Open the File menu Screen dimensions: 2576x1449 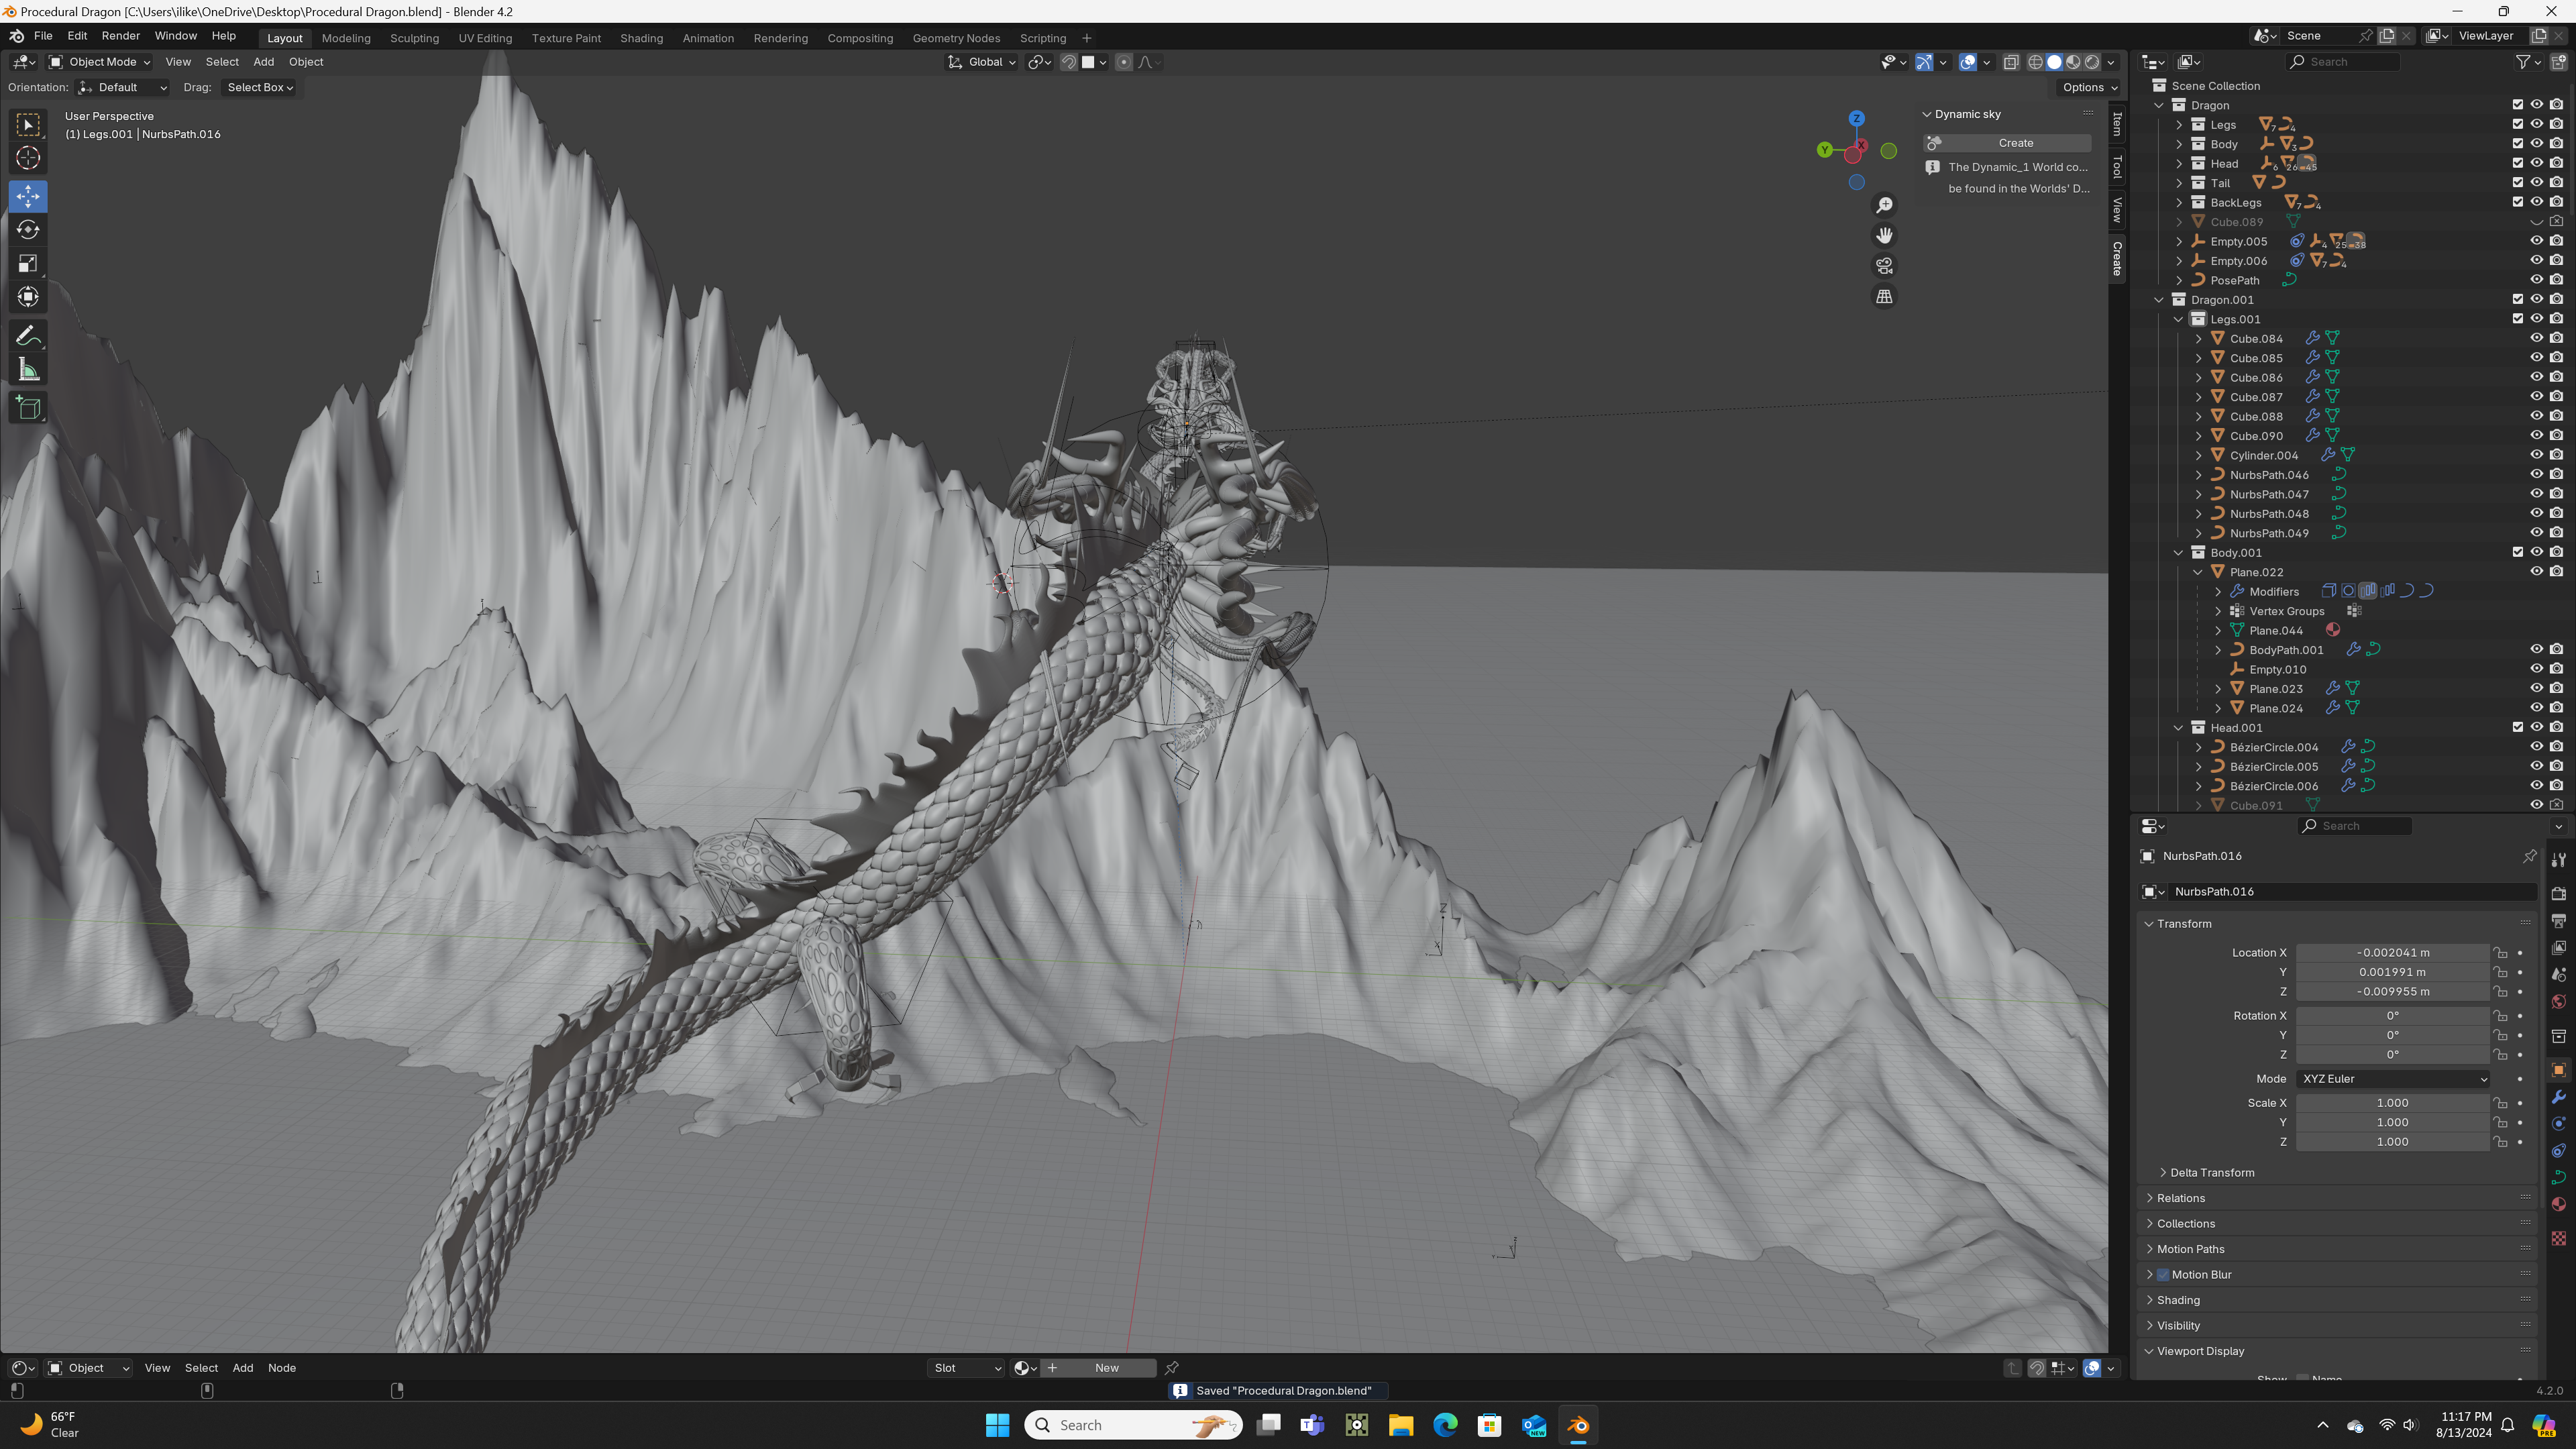pos(43,36)
